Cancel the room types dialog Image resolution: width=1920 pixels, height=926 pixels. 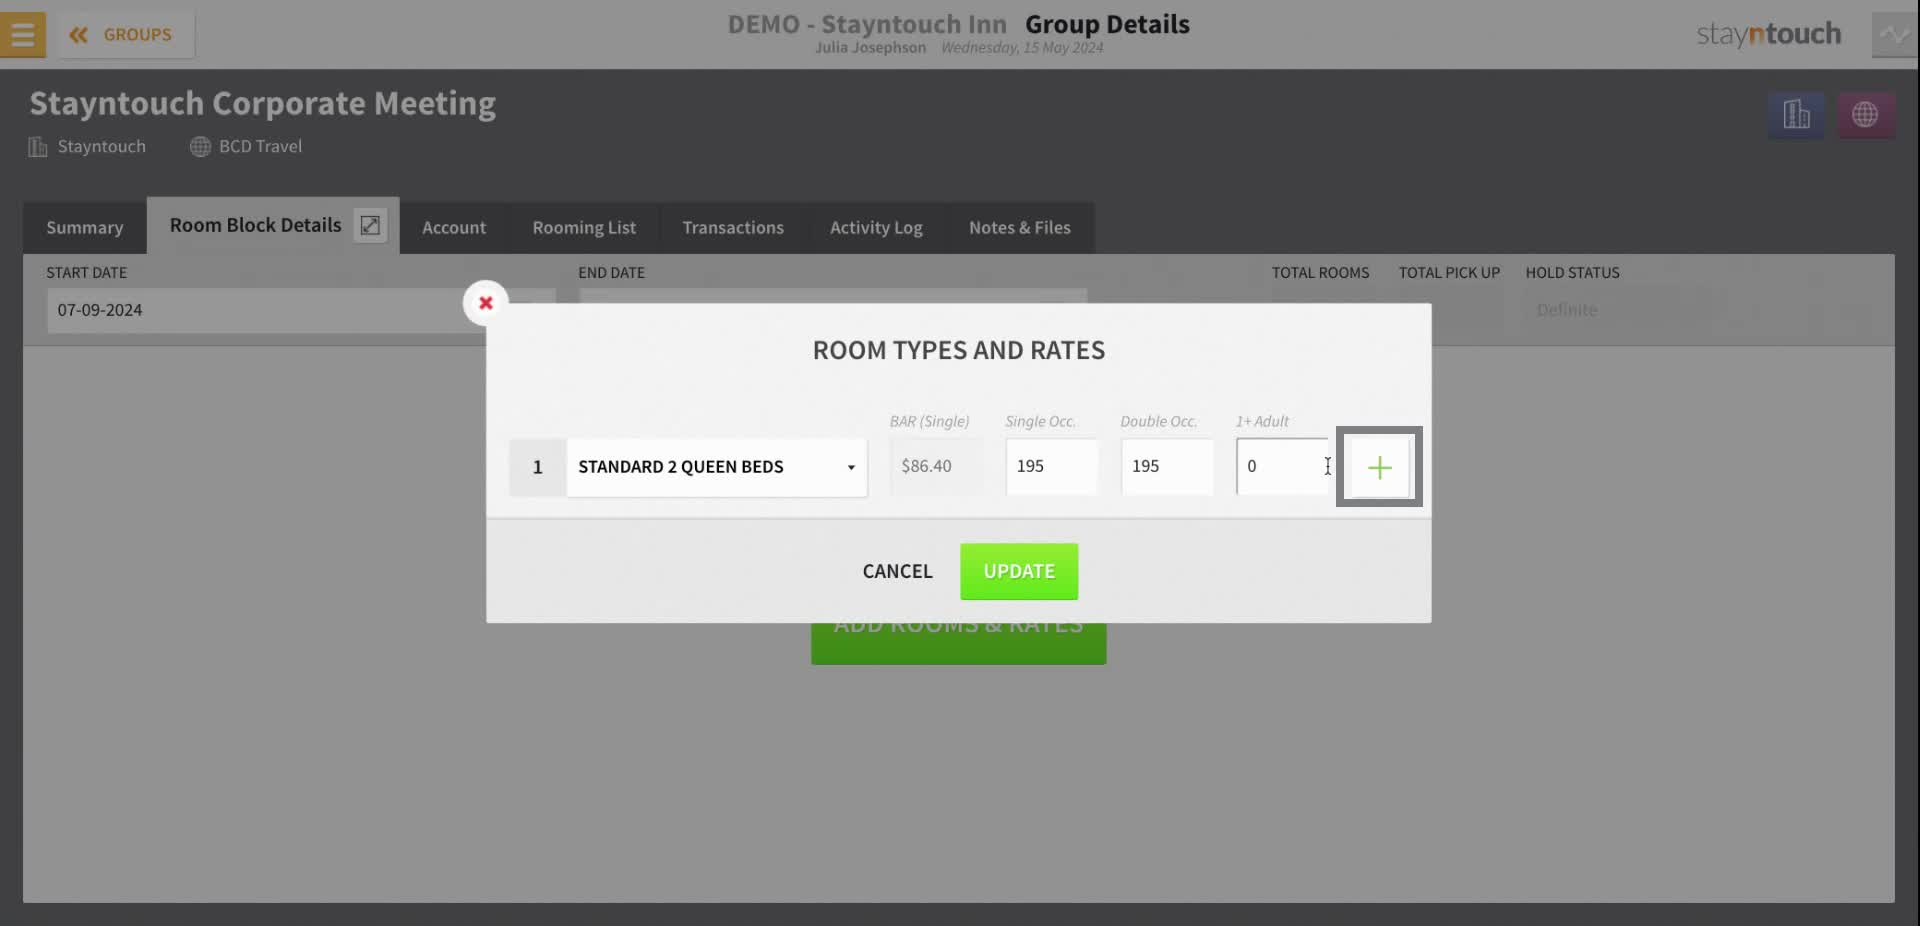[897, 571]
